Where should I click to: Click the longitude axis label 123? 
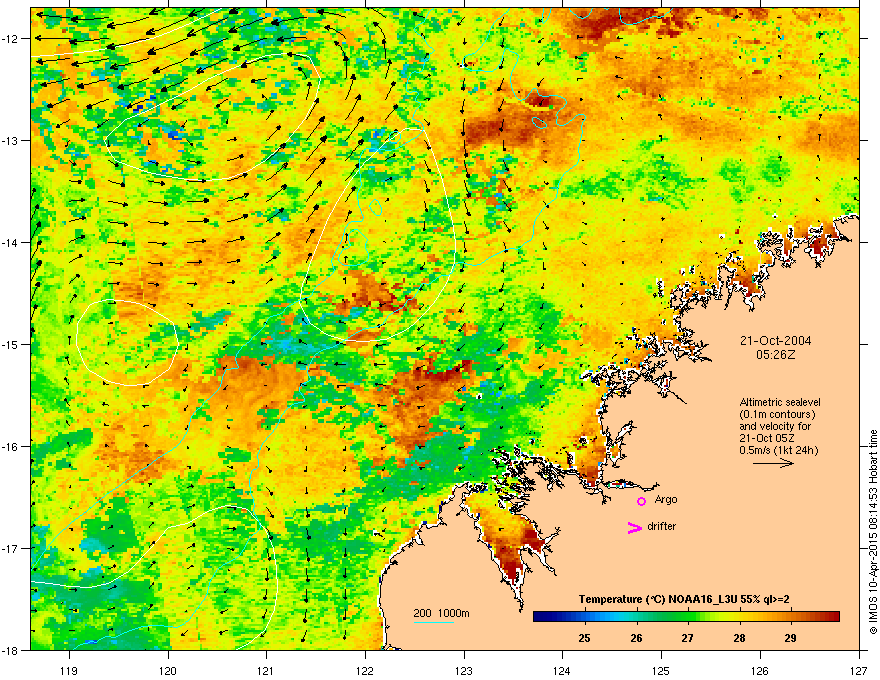[464, 670]
